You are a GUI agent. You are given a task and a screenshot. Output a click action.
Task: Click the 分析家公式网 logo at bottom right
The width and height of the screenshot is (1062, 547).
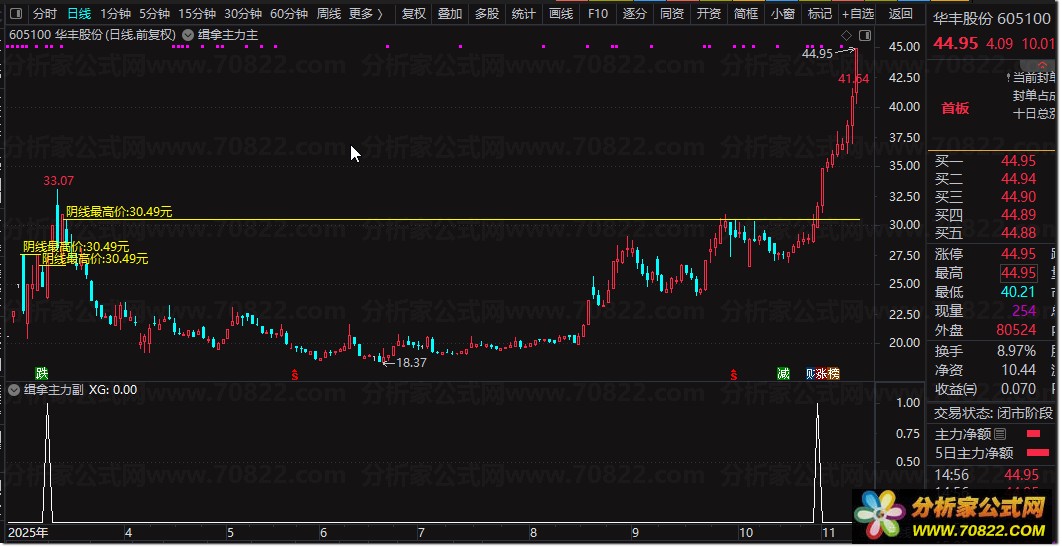tap(951, 516)
